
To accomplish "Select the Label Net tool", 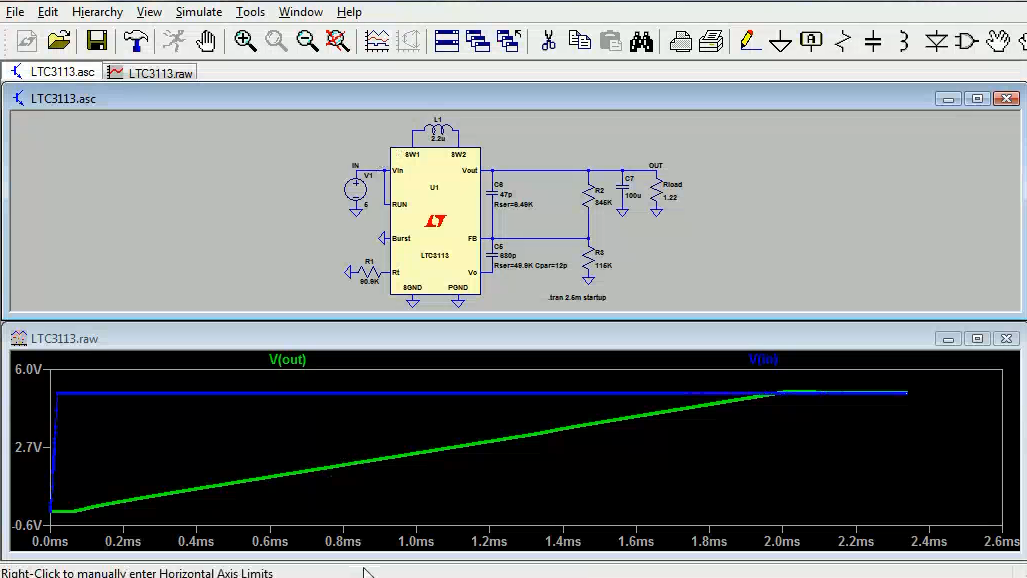I will (x=811, y=41).
